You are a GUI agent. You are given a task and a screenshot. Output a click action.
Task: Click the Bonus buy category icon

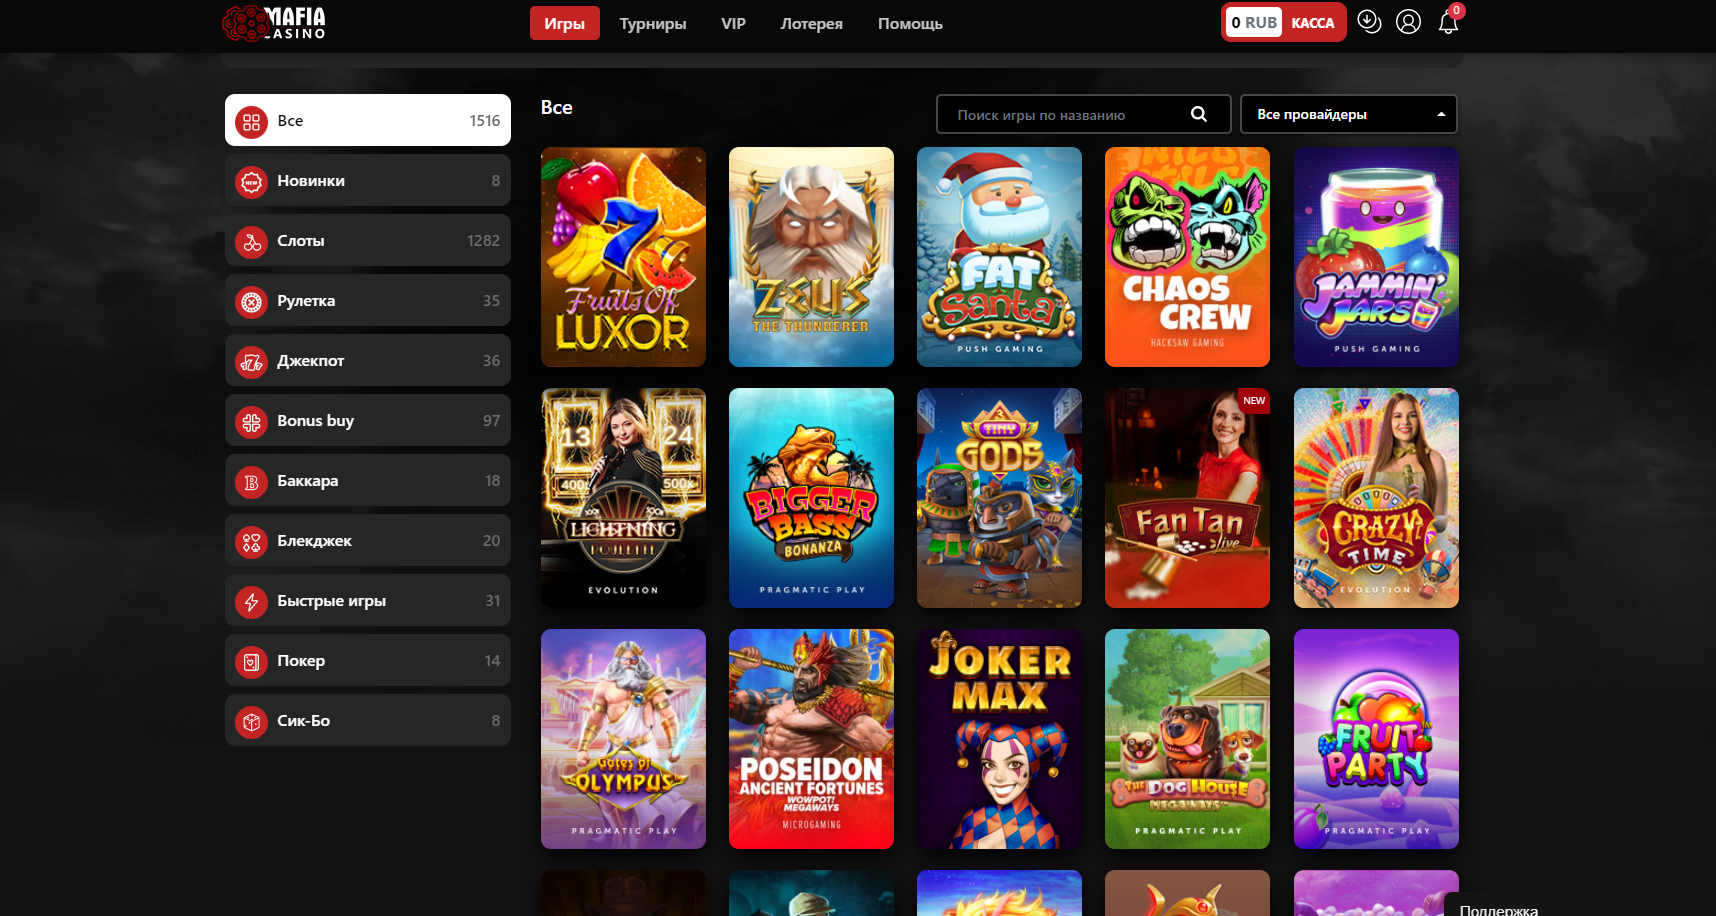click(251, 421)
